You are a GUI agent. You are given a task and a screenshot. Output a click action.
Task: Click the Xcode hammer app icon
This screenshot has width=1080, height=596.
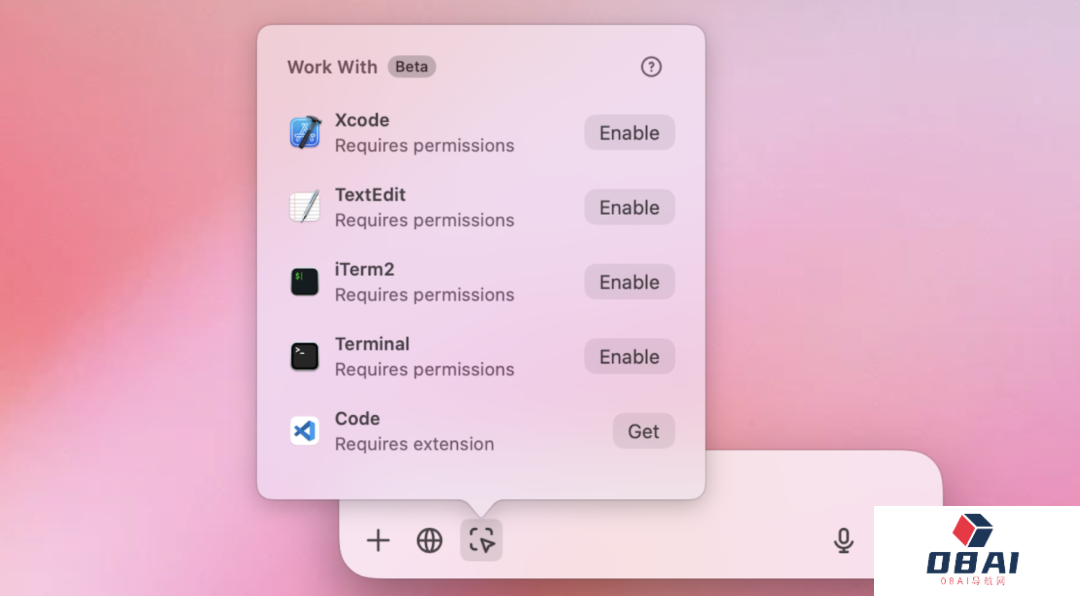coord(305,133)
